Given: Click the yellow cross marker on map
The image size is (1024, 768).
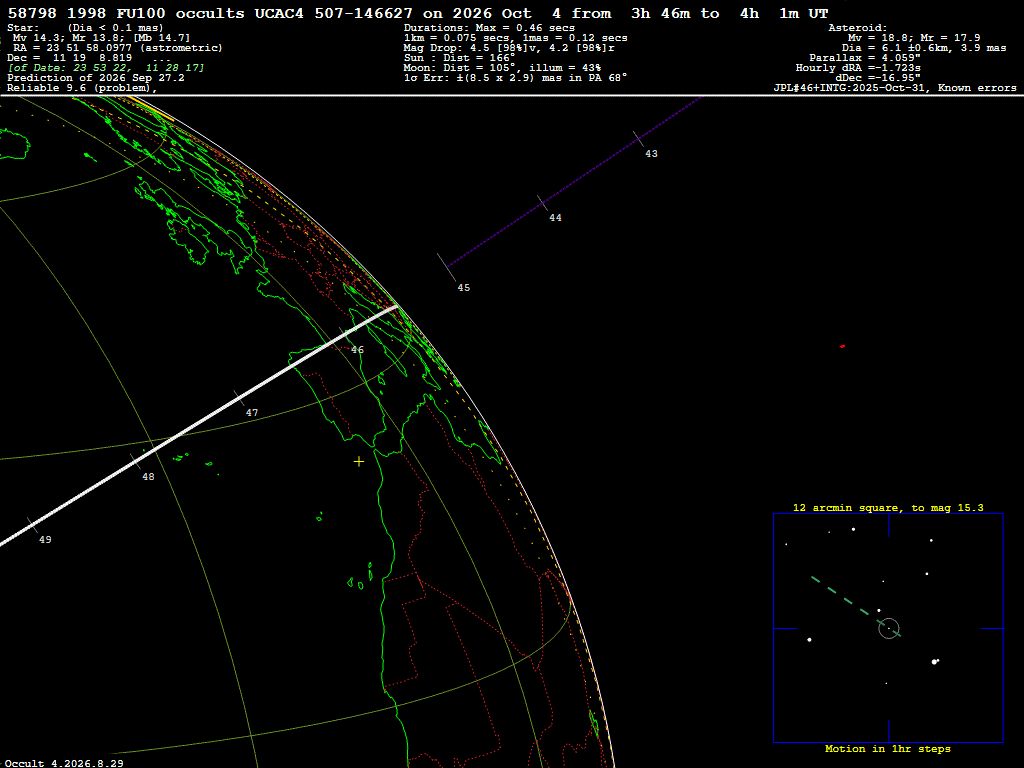Looking at the screenshot, I should (359, 462).
